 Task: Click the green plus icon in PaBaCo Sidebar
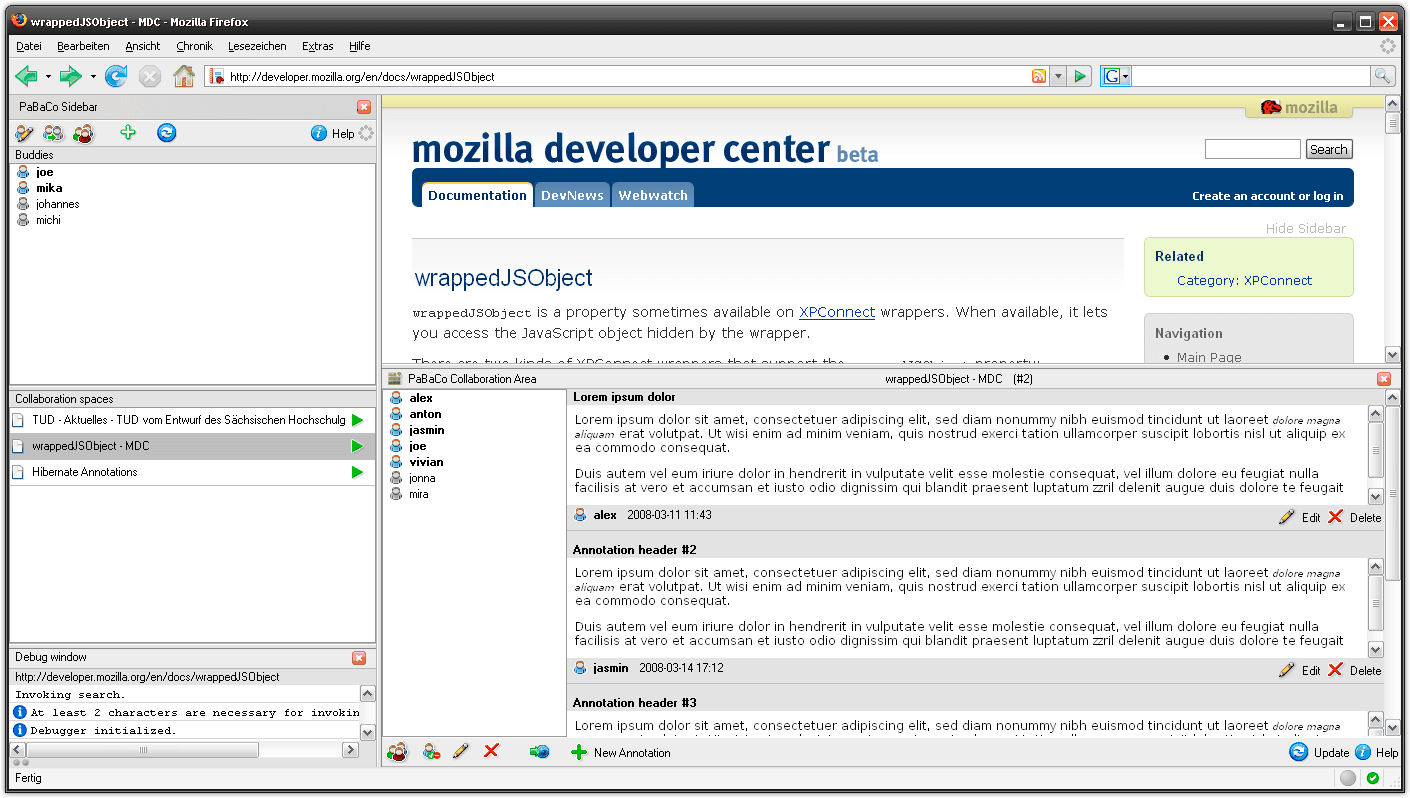pyautogui.click(x=127, y=133)
